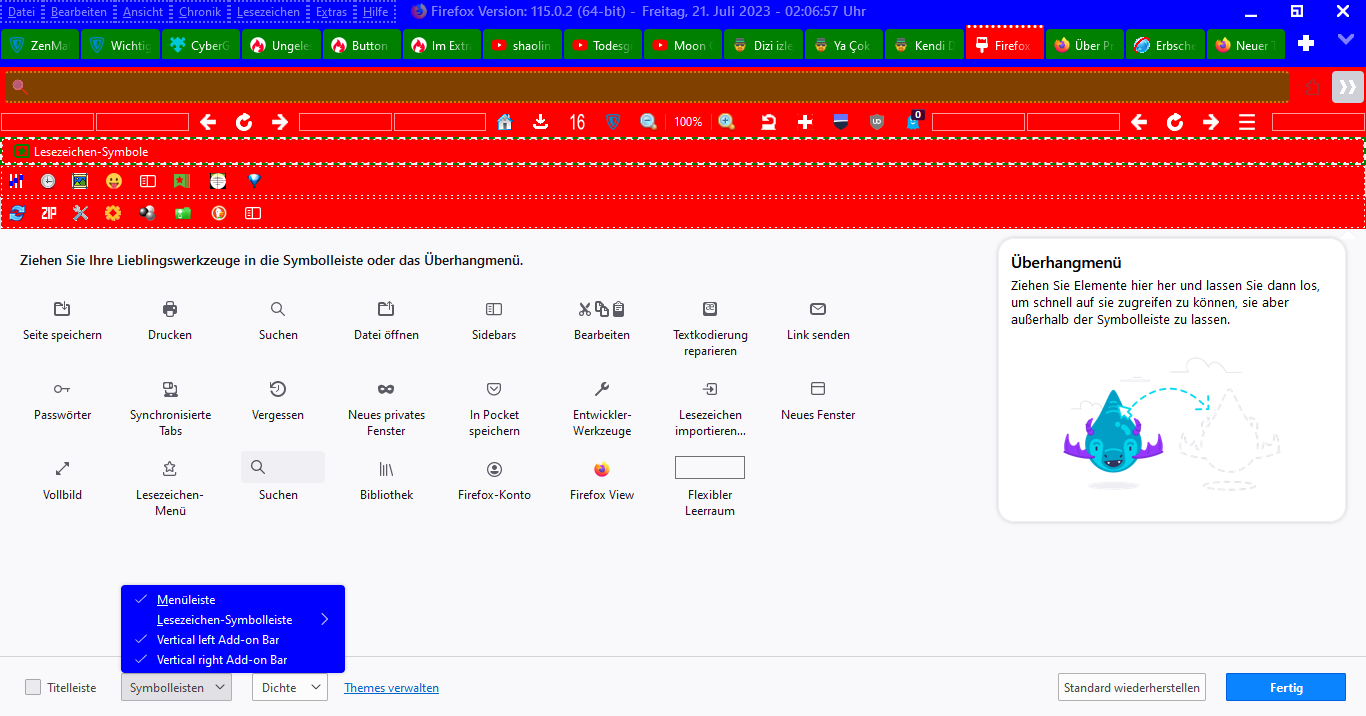The width and height of the screenshot is (1366, 716).
Task: Select the 'Firefox-Konto' account item
Action: pos(494,480)
